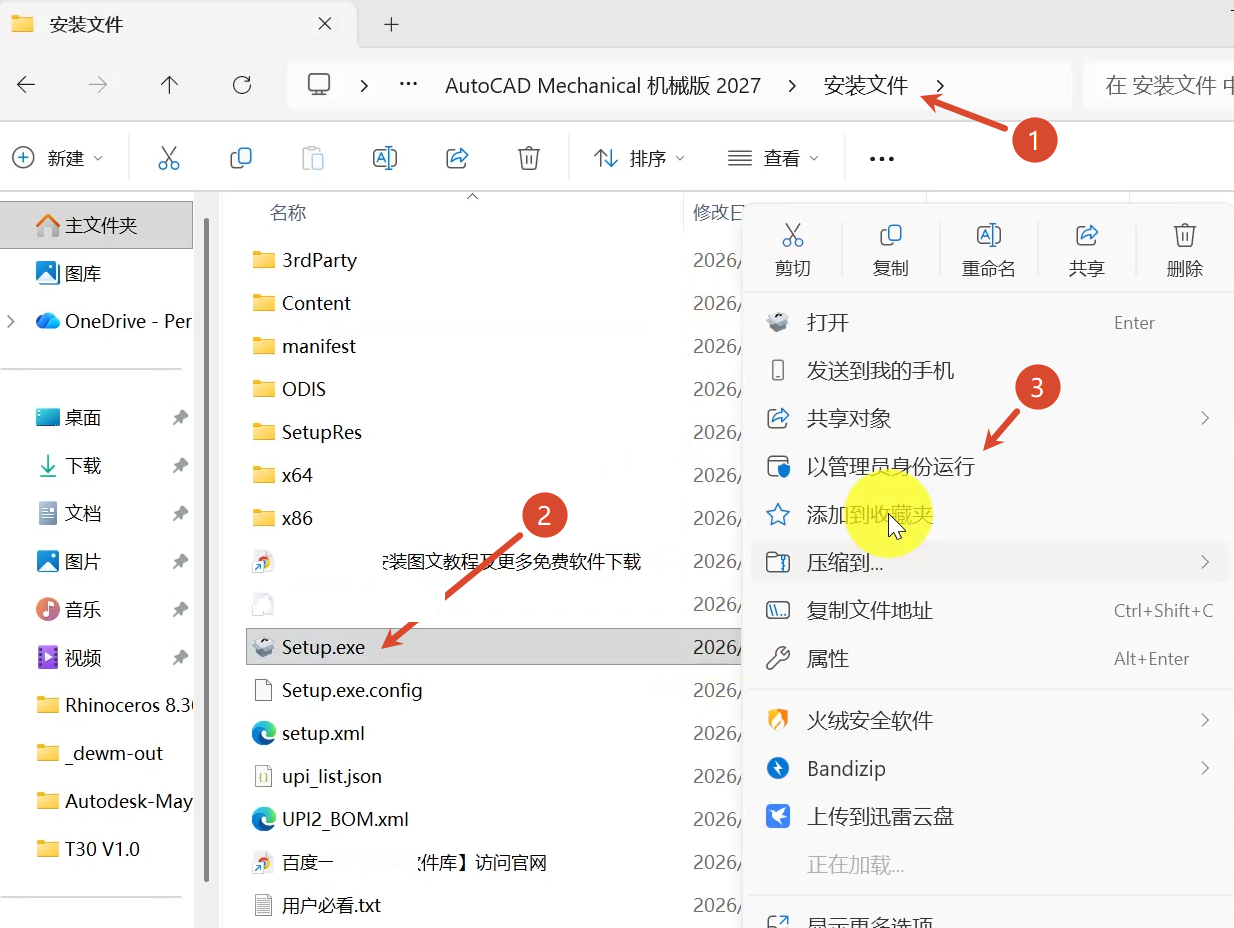Click 重命名 in the context menu
Viewport: 1234px width, 928px height.
coord(989,249)
